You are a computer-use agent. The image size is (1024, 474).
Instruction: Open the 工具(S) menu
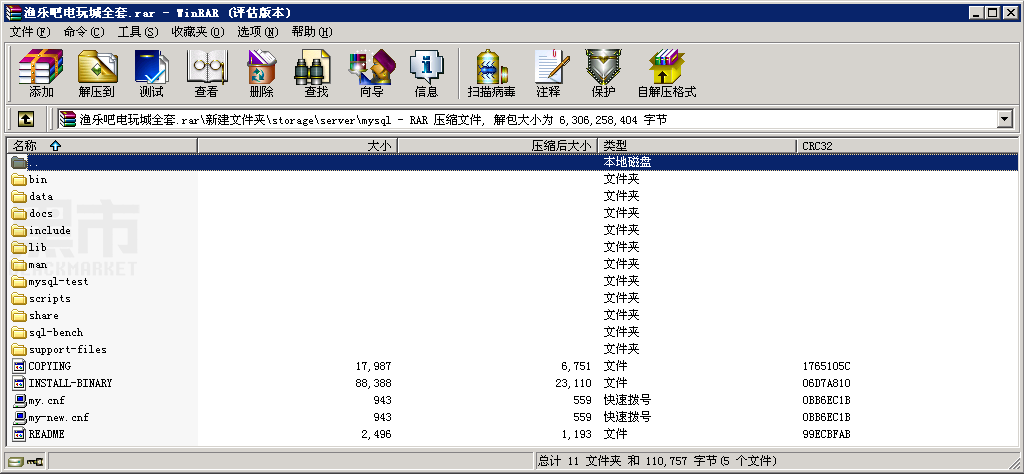[138, 32]
